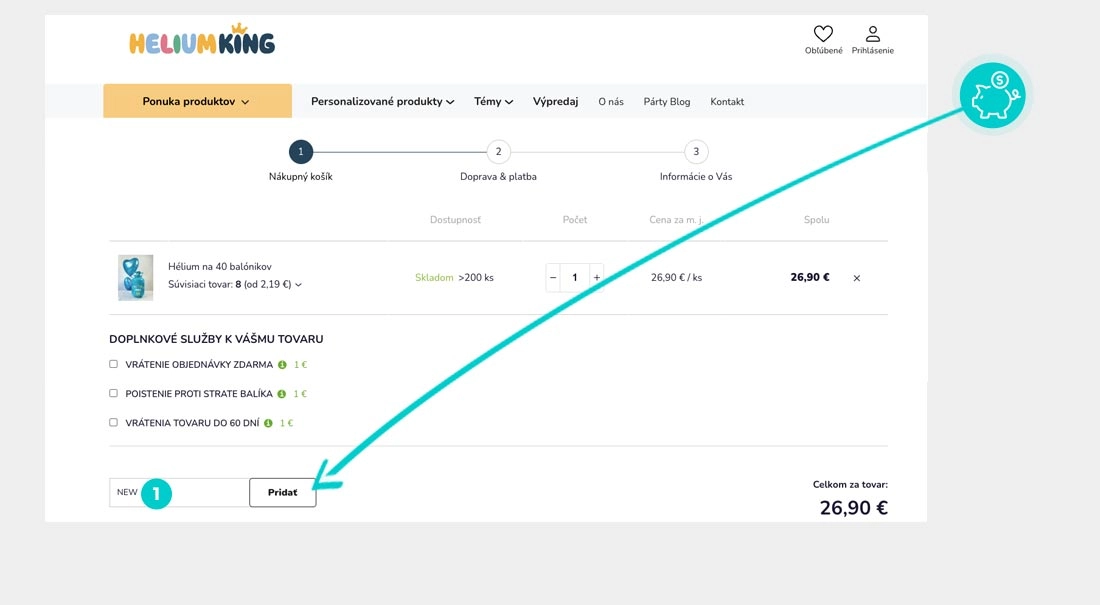Screen dimensions: 1100x605
Task: Tick Poistenie proti strate balíka checkbox
Action: pyautogui.click(x=114, y=393)
